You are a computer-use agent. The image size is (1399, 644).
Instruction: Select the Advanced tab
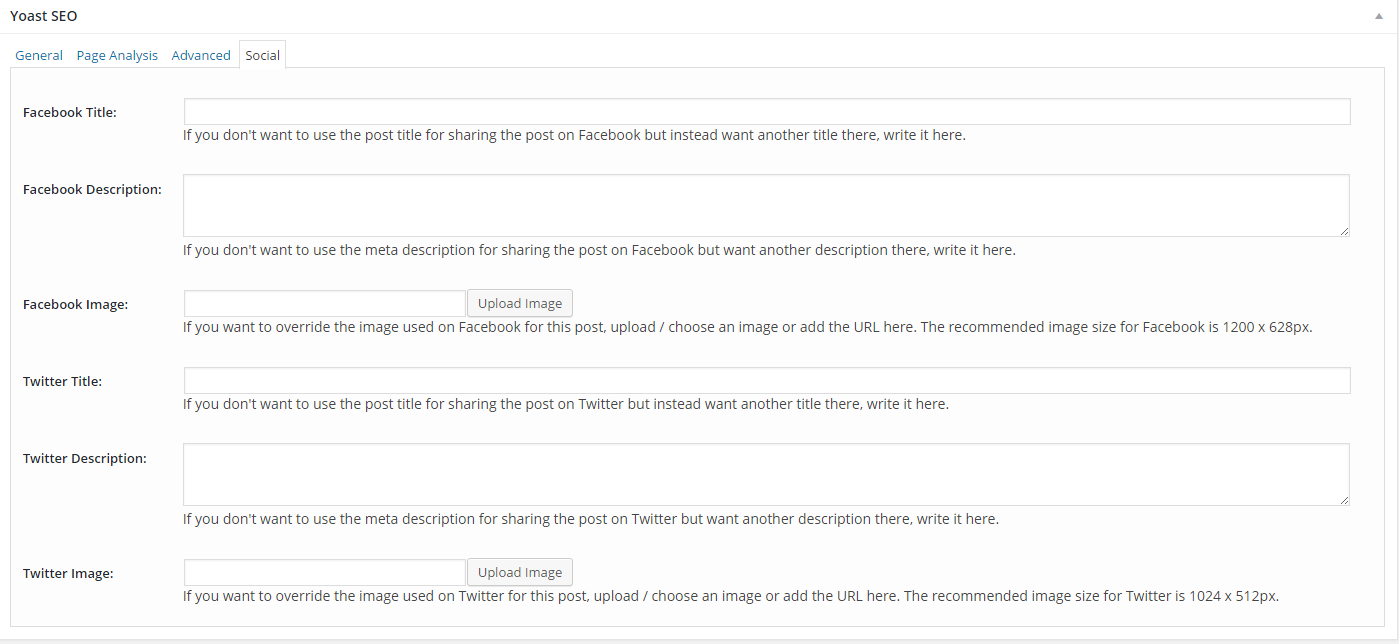[x=200, y=55]
